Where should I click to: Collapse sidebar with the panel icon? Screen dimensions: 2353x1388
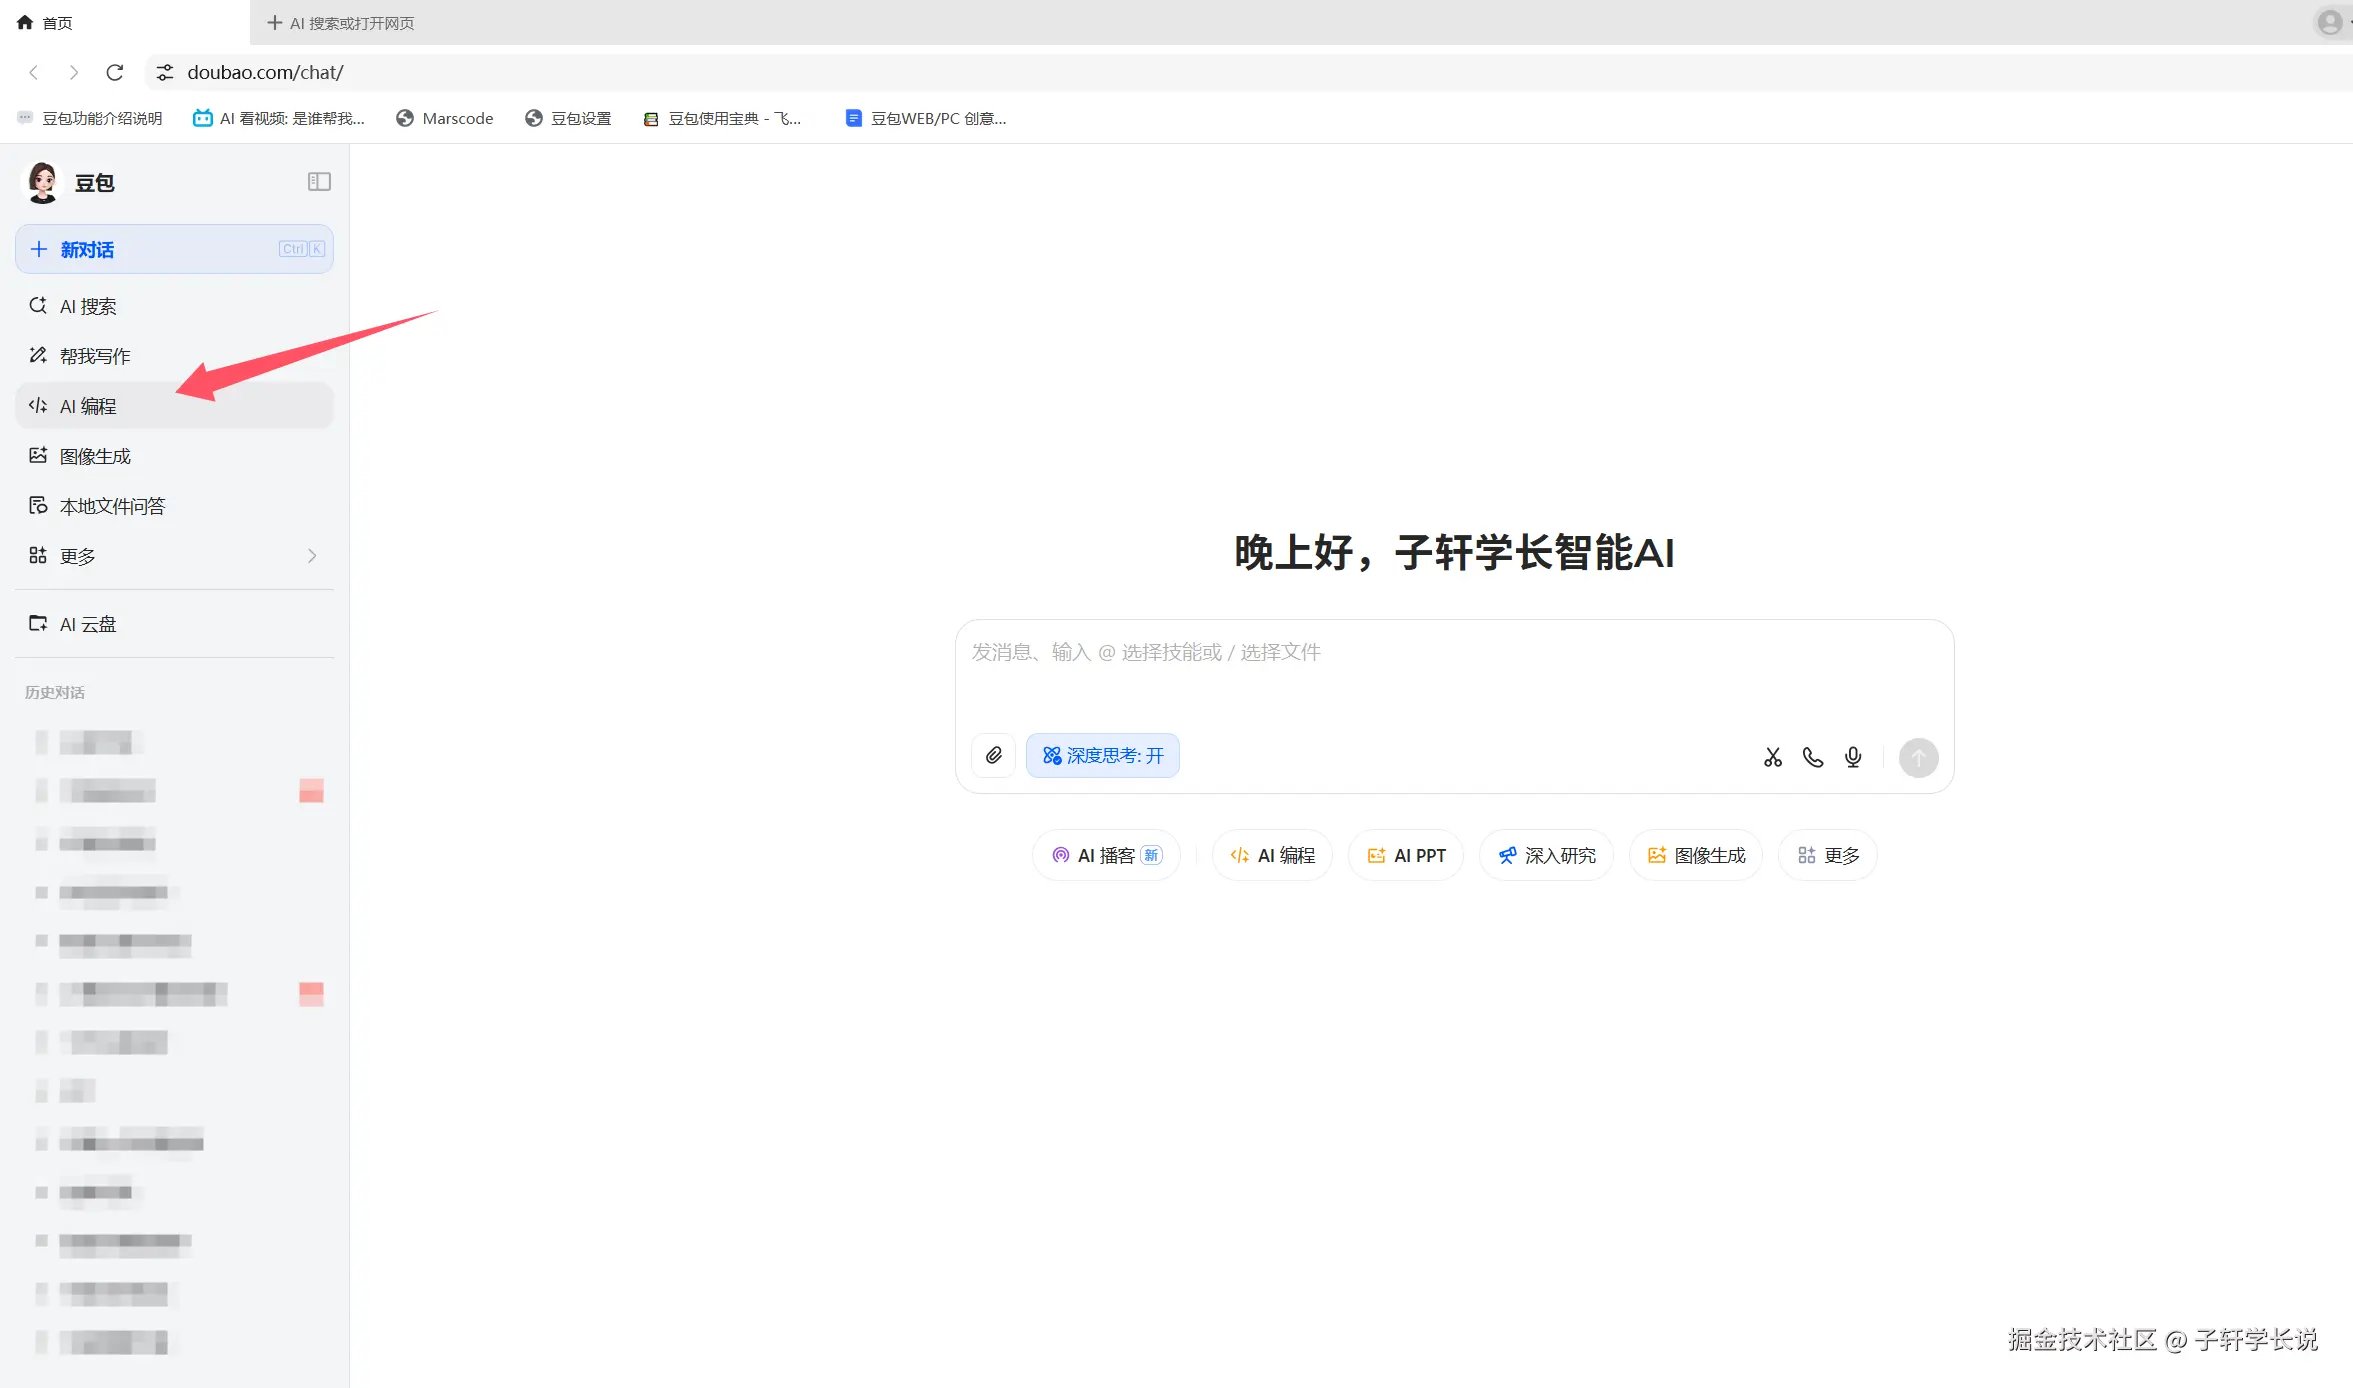319,181
